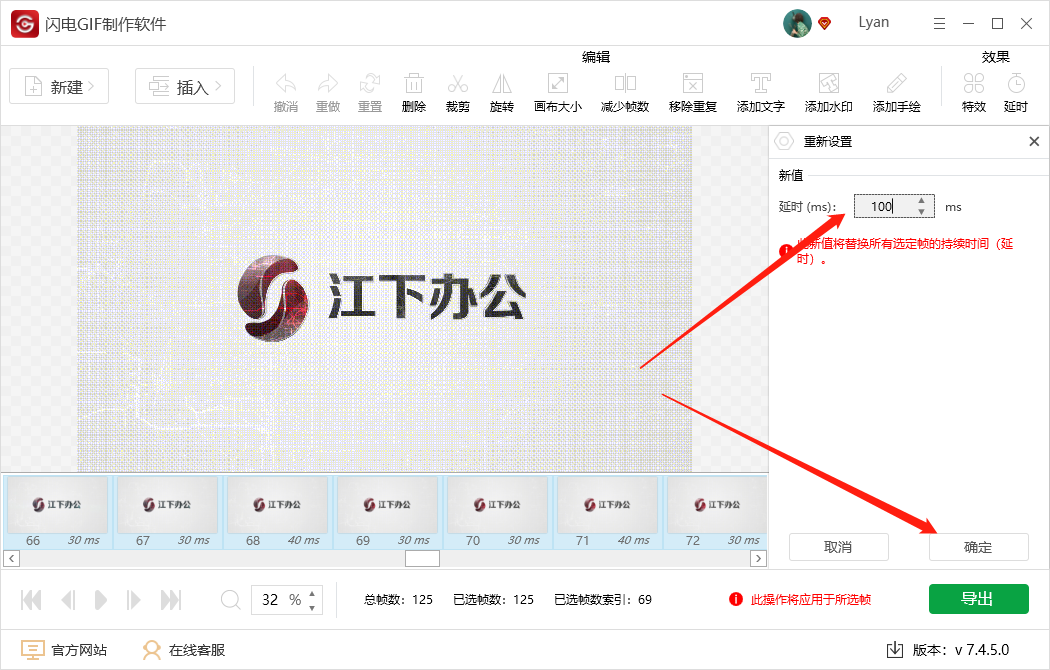
Task: Jump to the first frame
Action: [31, 600]
